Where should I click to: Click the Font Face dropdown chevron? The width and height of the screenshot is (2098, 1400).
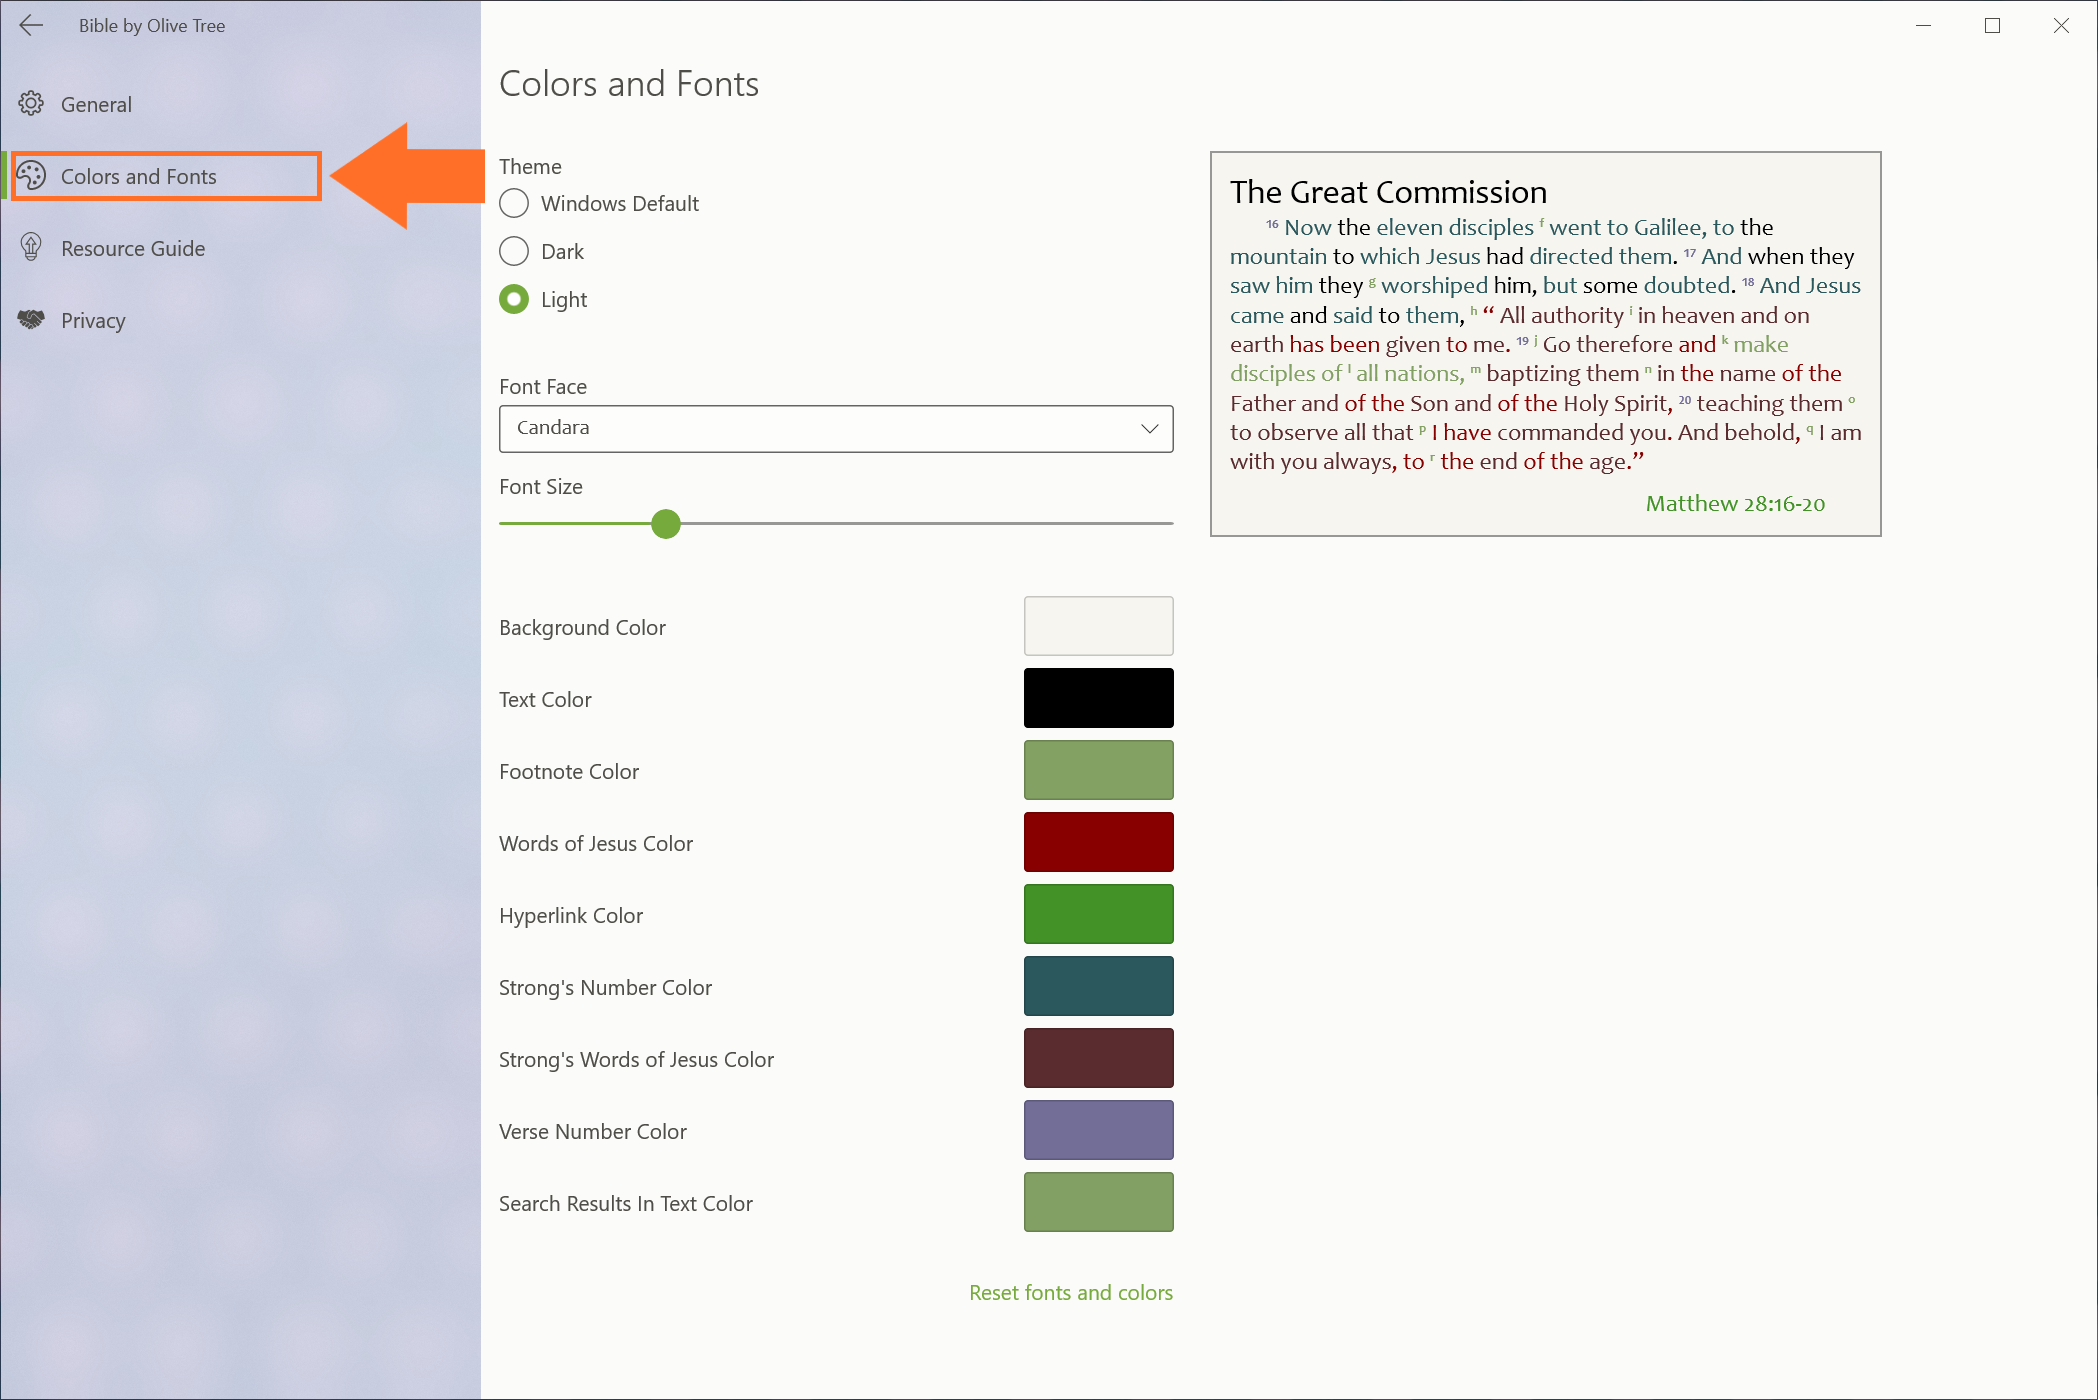pos(1149,429)
